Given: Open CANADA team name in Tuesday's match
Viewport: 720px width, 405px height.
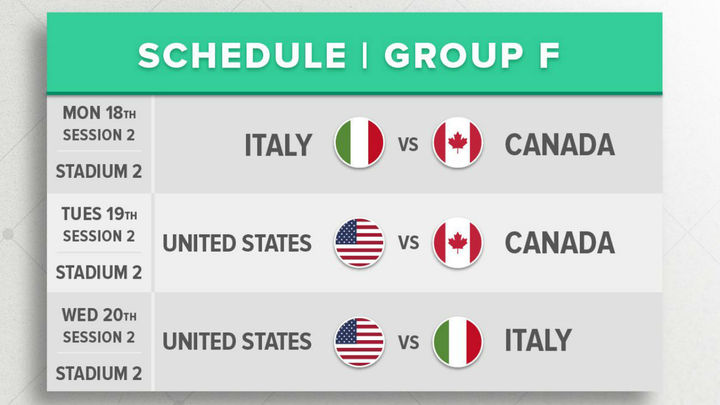Looking at the screenshot, I should click(559, 243).
